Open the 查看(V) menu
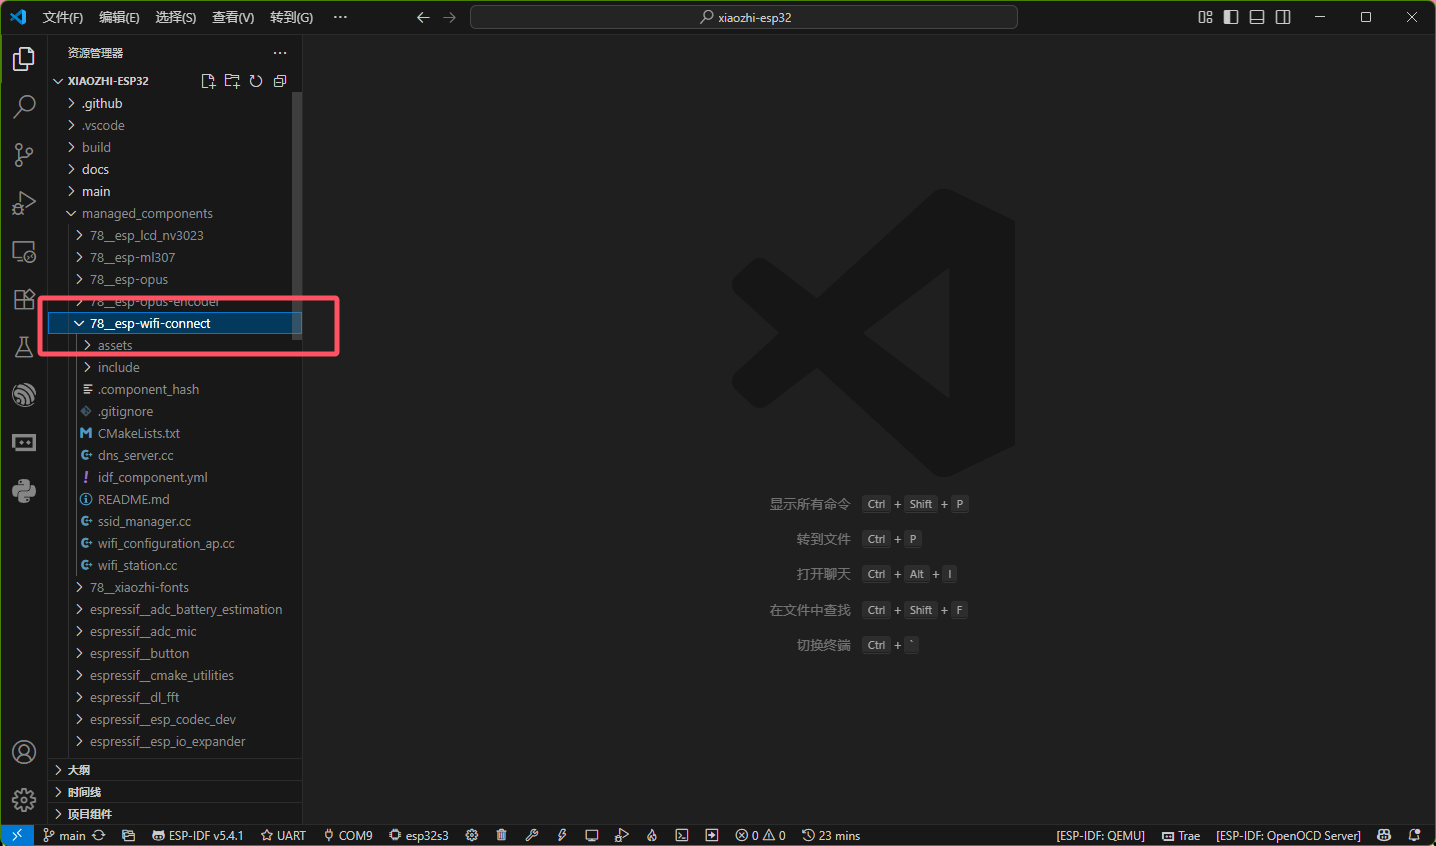The image size is (1436, 846). [232, 17]
